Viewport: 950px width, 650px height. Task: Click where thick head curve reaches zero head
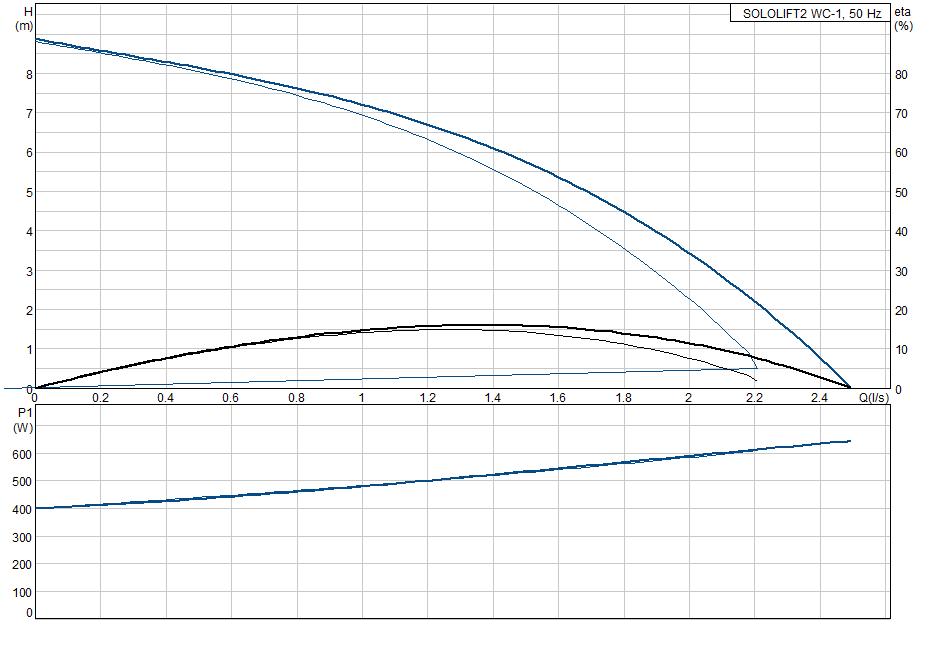click(x=850, y=388)
